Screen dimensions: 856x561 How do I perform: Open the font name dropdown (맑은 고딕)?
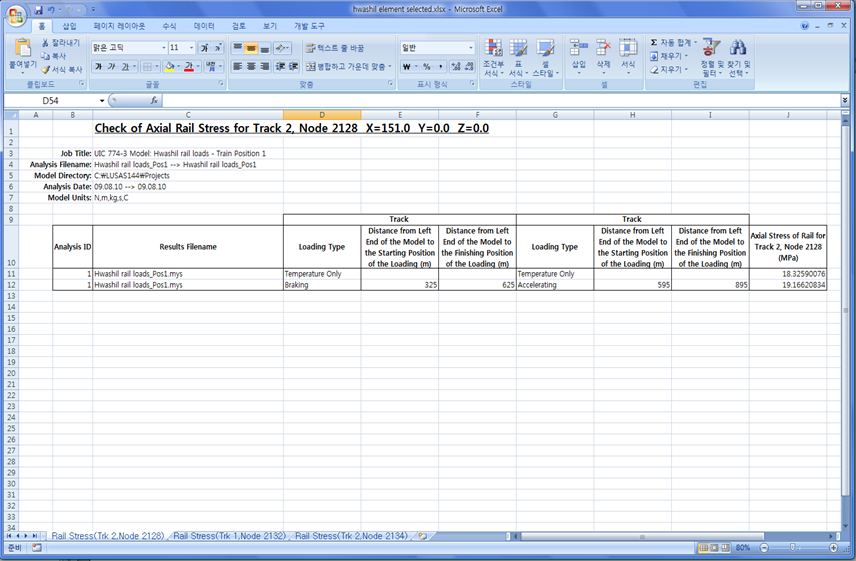coord(163,48)
